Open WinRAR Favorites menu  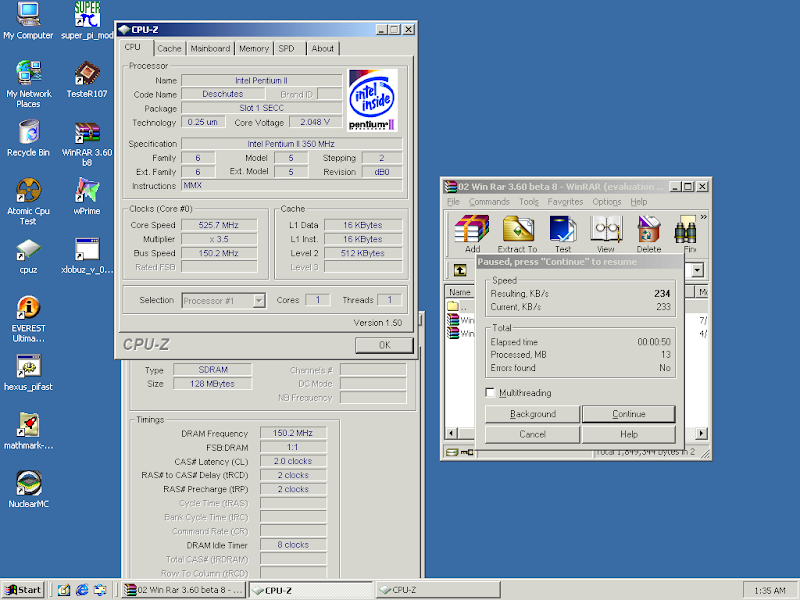pyautogui.click(x=565, y=202)
